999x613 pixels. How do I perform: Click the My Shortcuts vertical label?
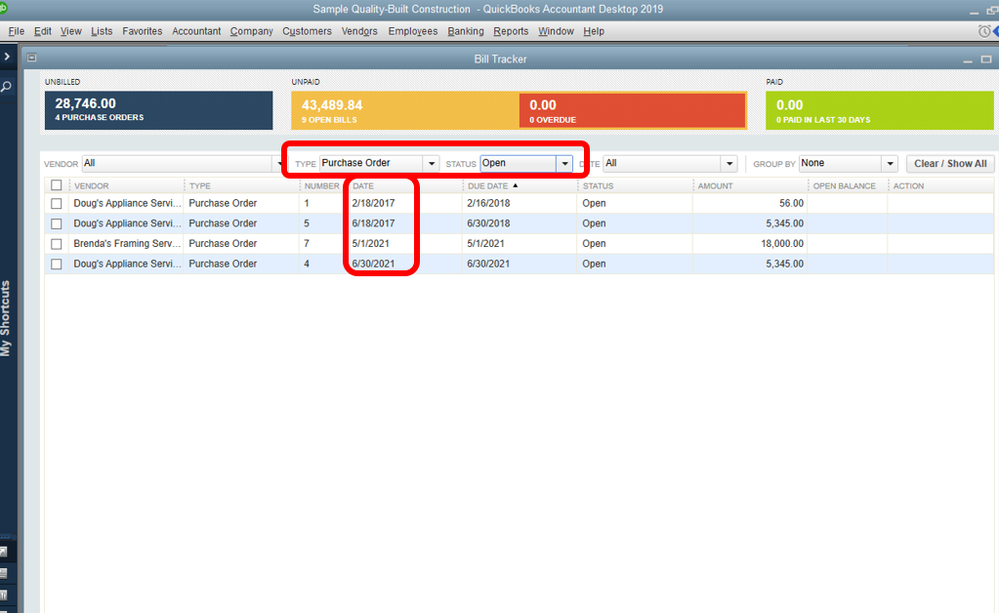(6, 318)
